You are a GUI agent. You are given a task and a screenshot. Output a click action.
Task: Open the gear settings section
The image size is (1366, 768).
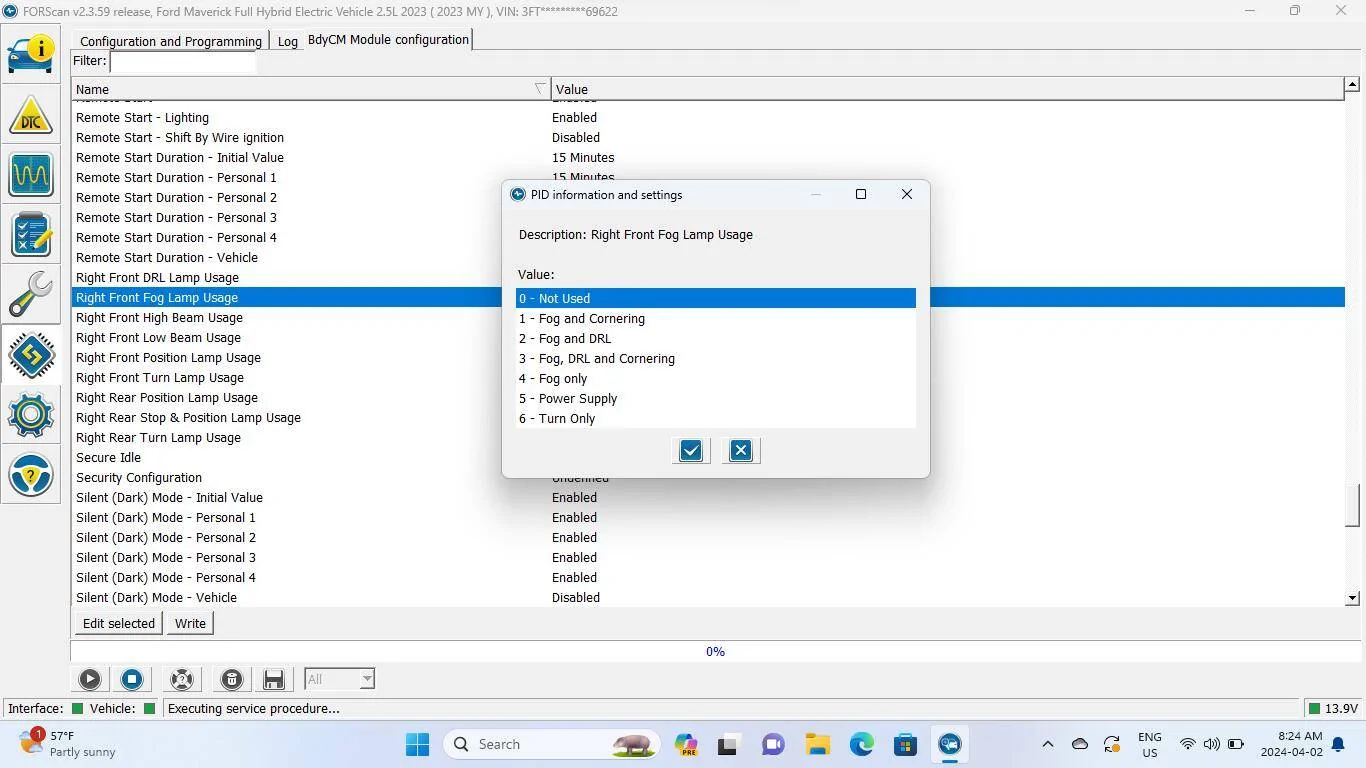point(31,415)
